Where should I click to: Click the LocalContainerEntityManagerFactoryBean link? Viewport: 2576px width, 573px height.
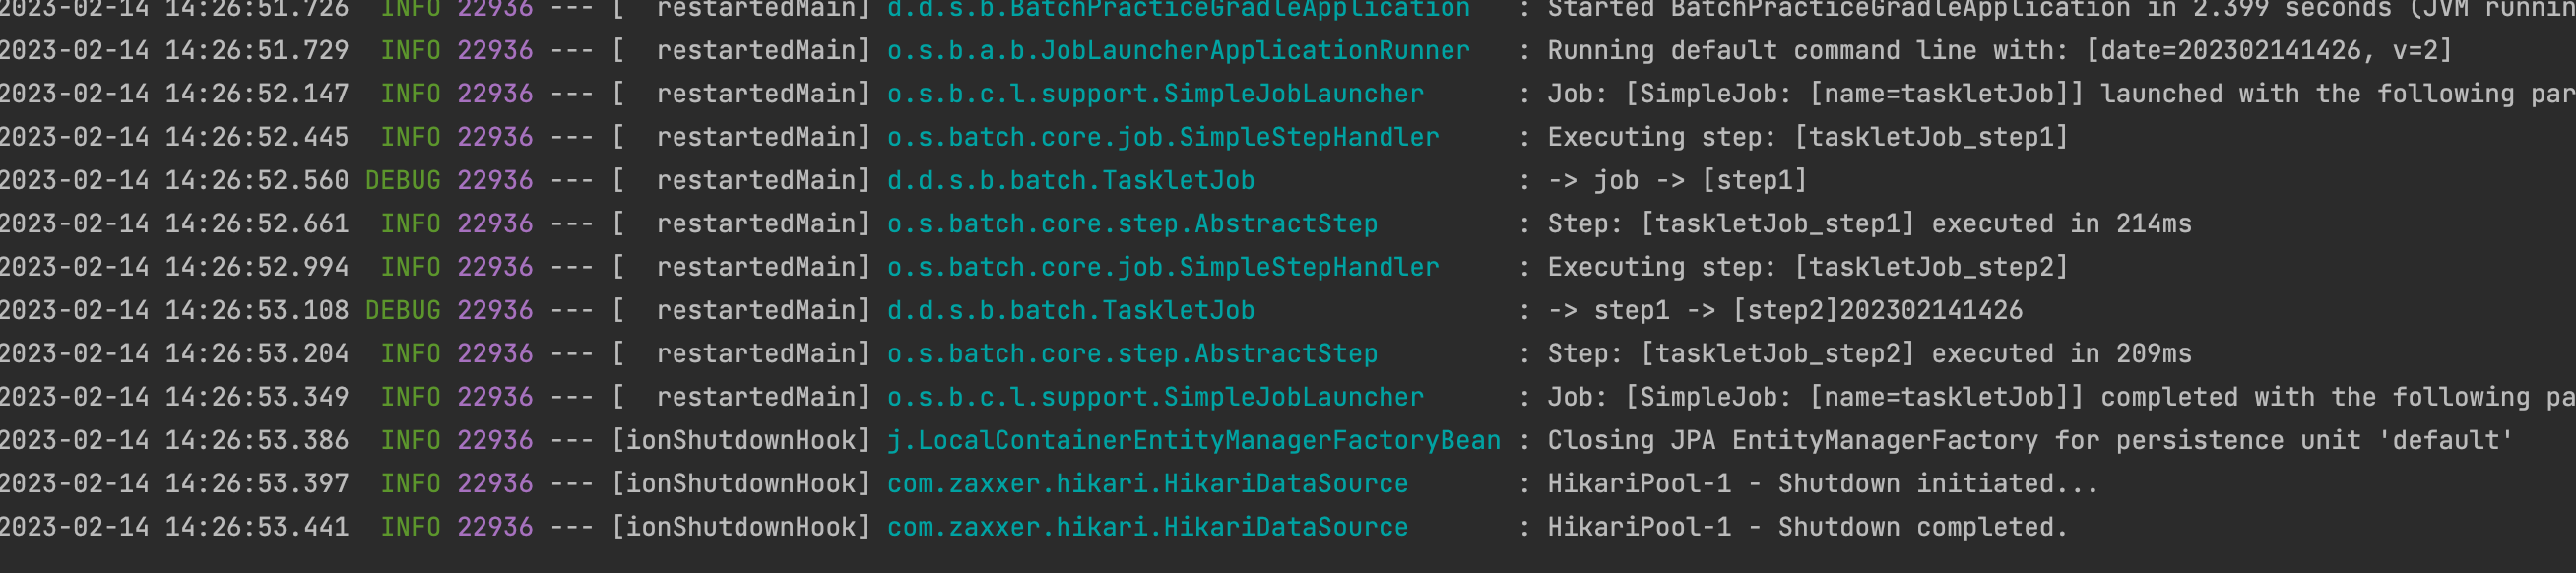(1194, 441)
